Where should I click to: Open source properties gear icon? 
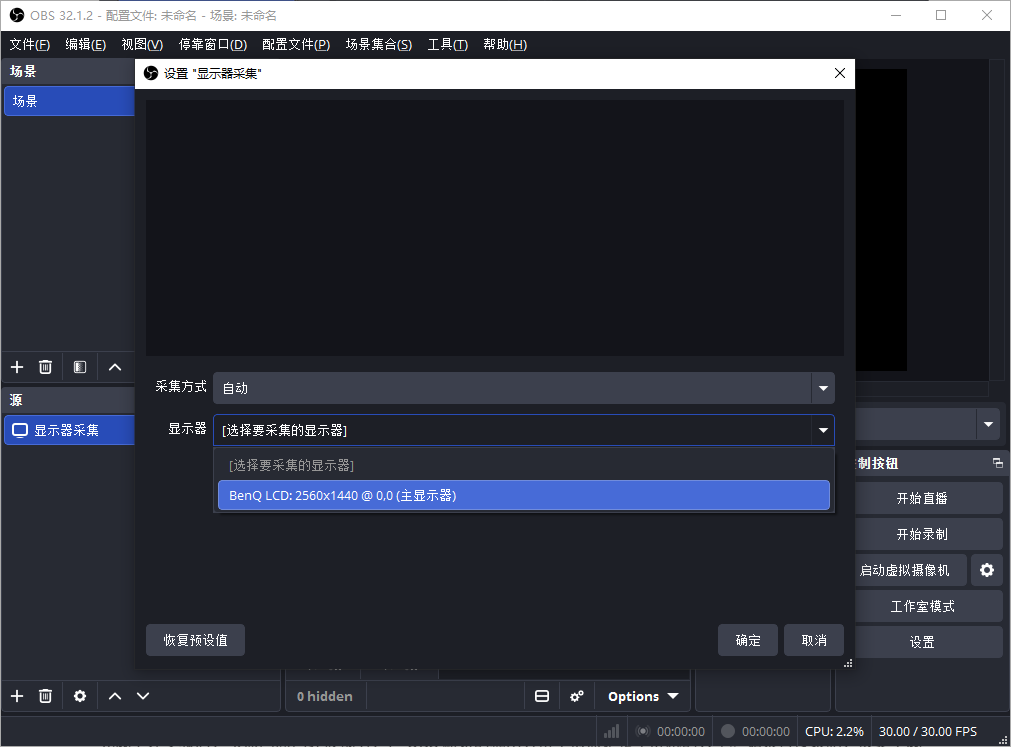tap(80, 696)
